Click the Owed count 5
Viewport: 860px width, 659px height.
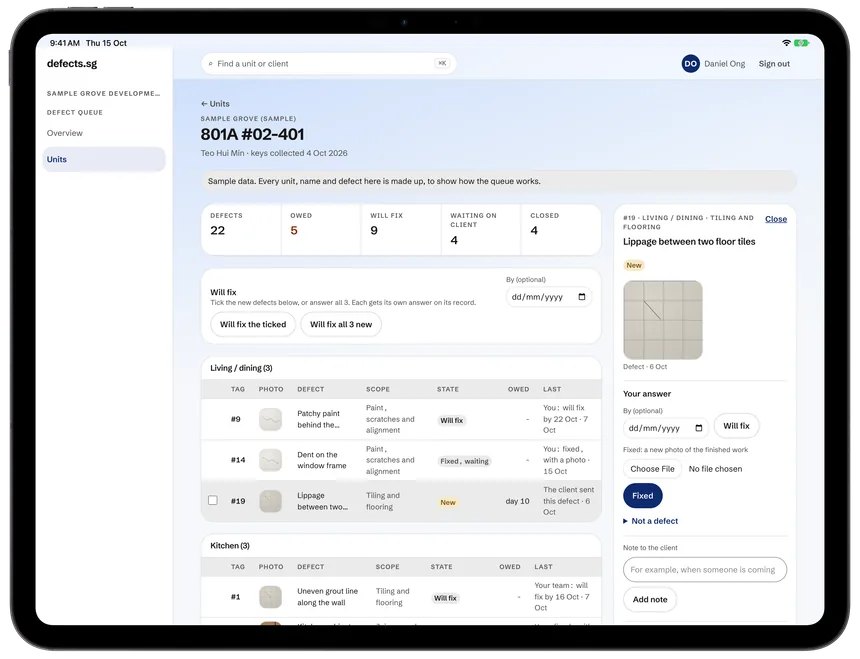coord(294,231)
